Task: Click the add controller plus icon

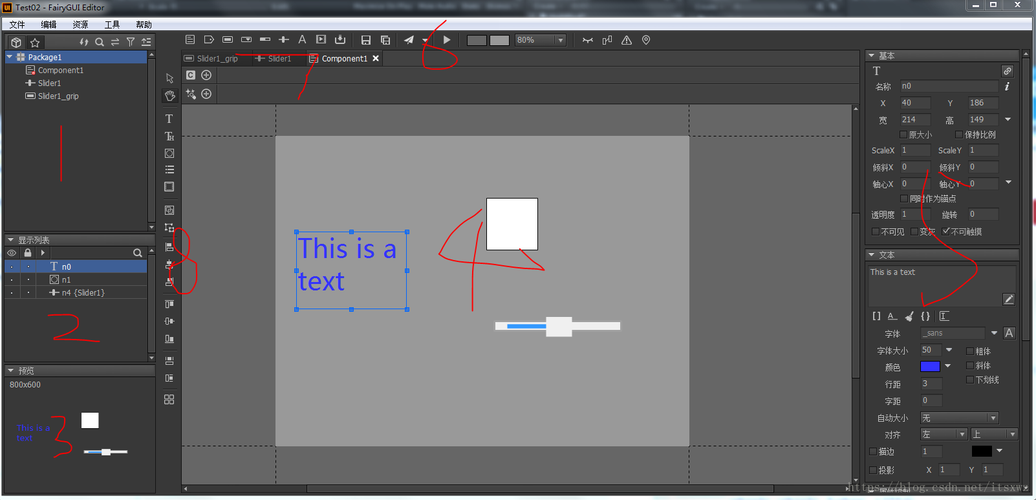Action: pos(206,75)
